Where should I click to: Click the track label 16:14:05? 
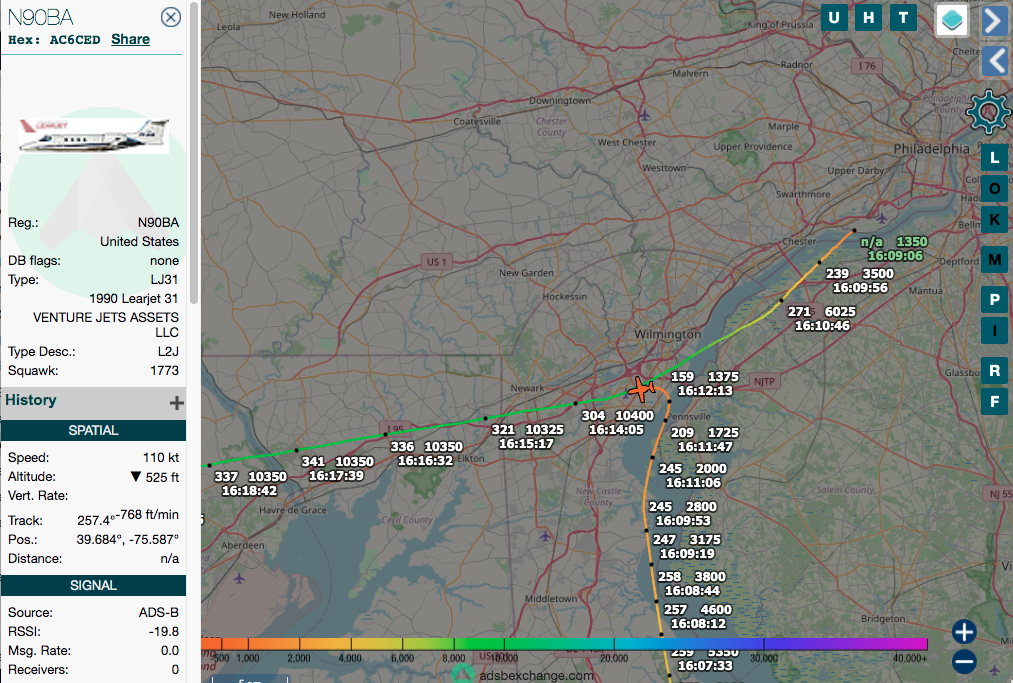tap(616, 430)
